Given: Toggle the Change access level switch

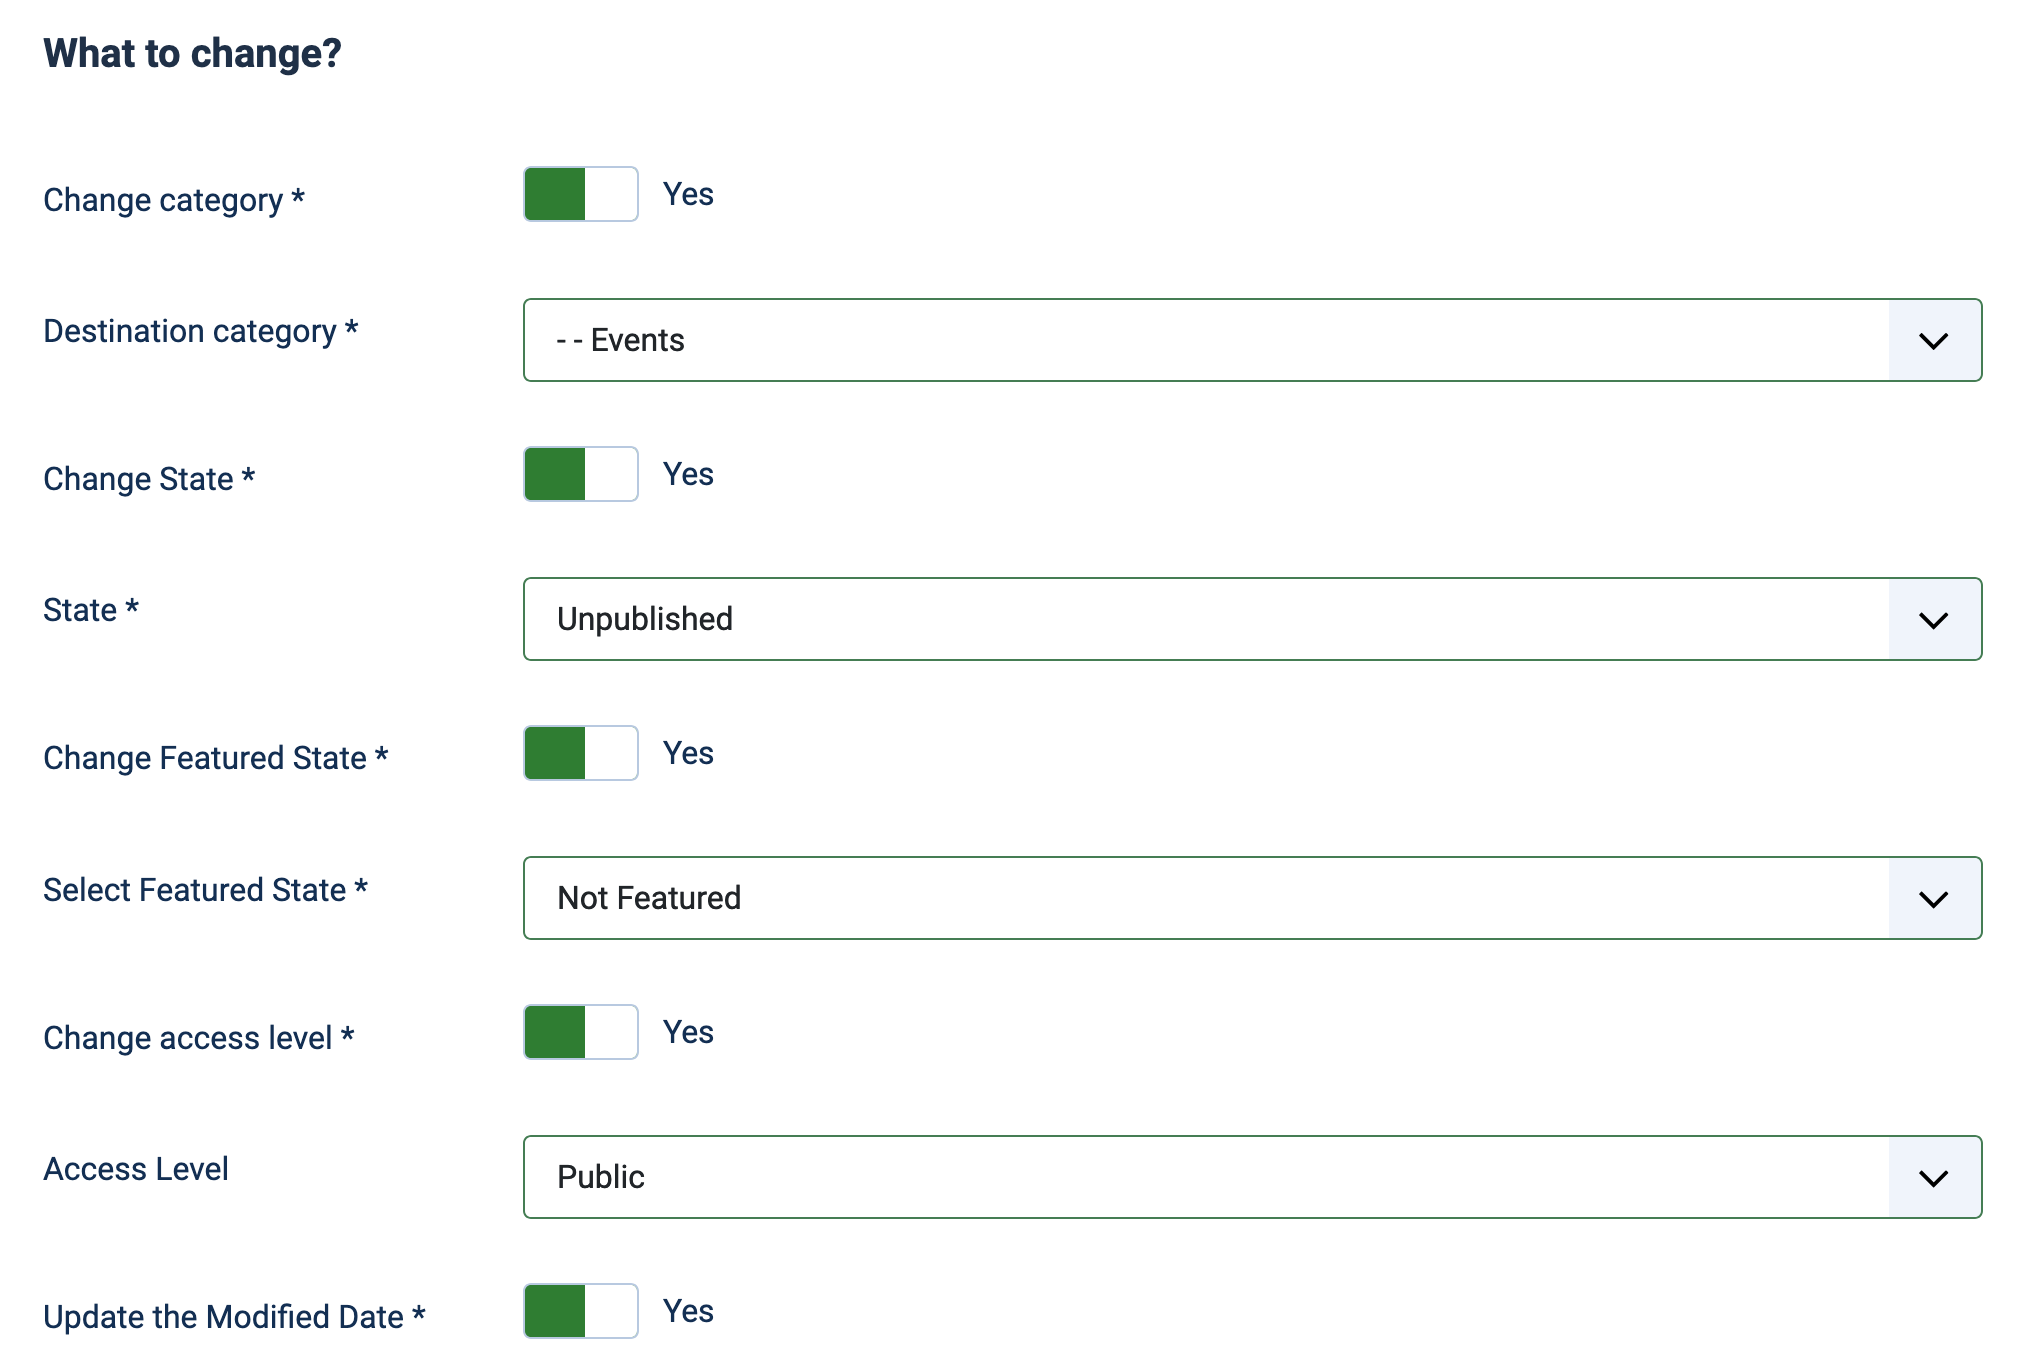Looking at the screenshot, I should (x=580, y=1032).
